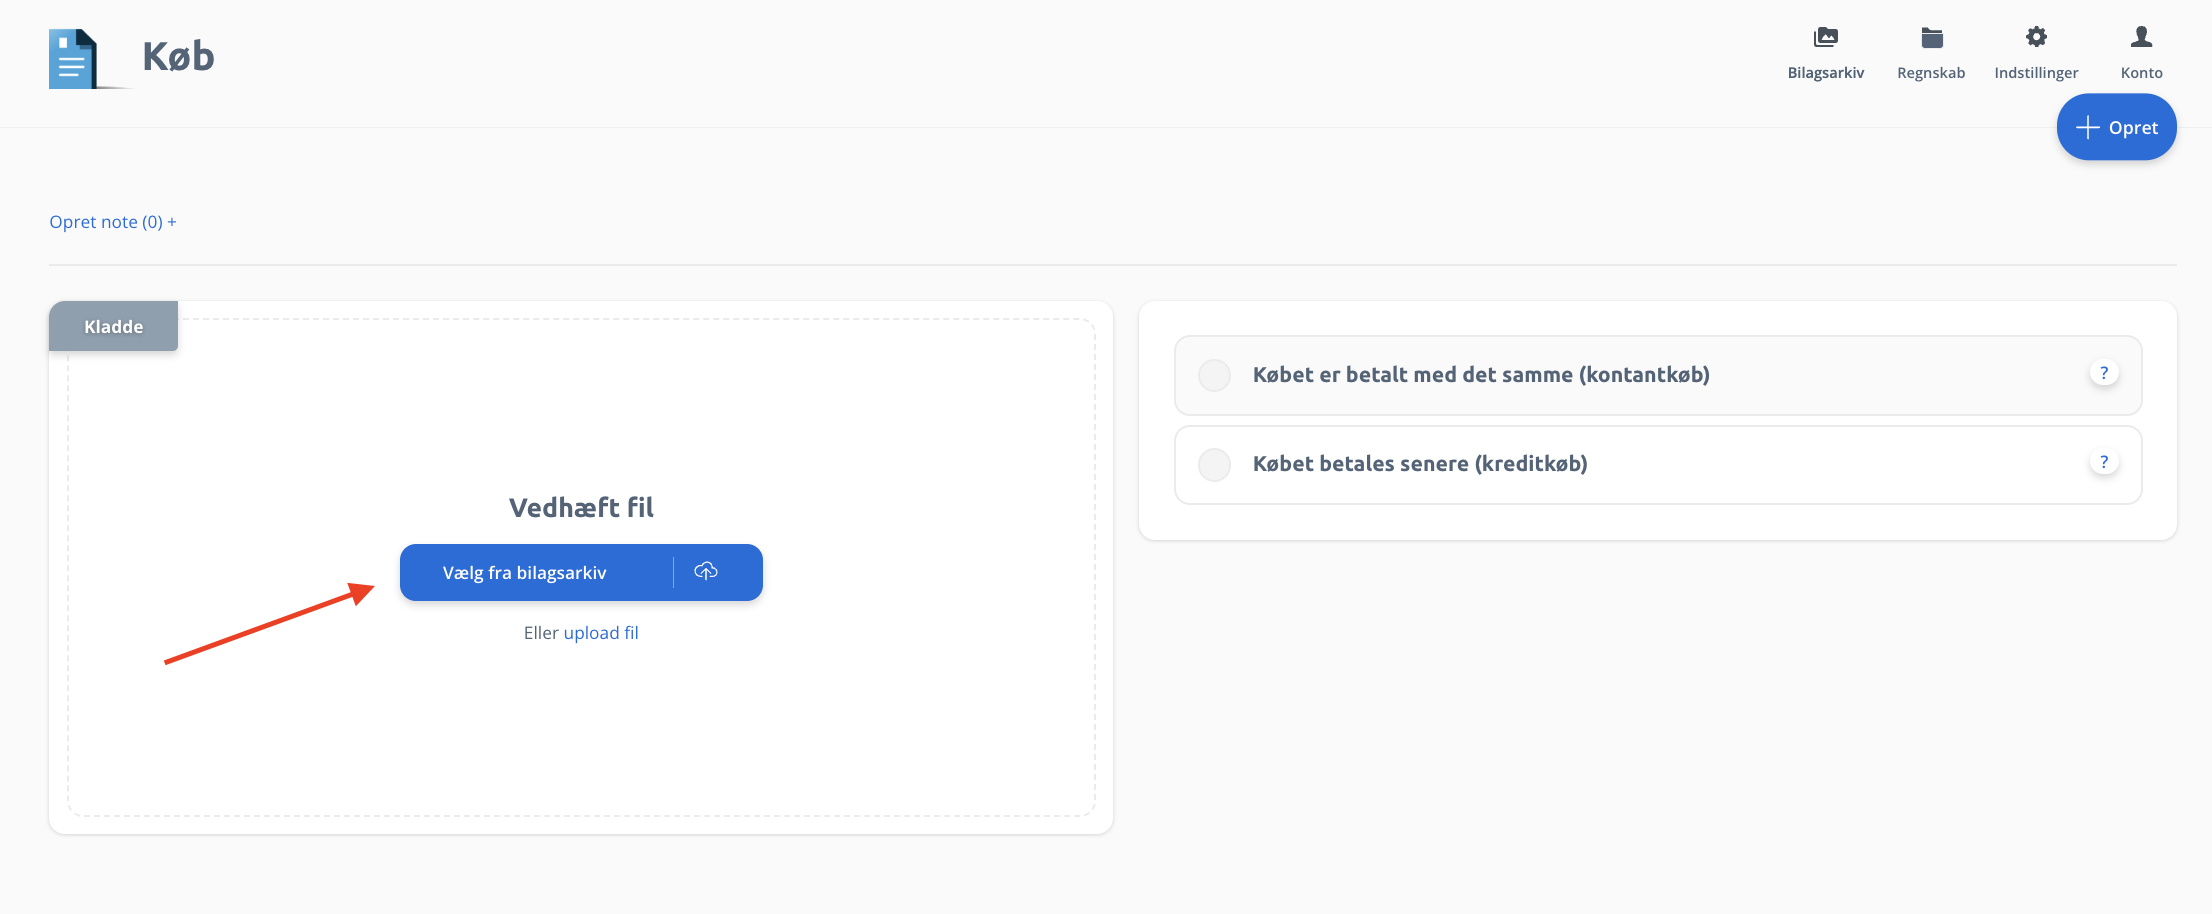Click Indstillinger menu label

(2036, 73)
